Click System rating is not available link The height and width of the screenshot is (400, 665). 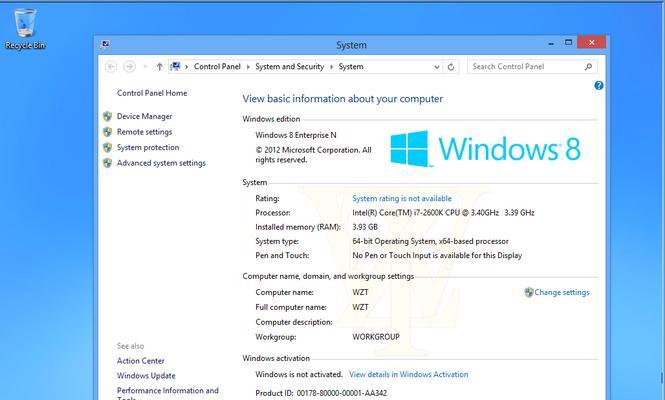[x=402, y=198]
